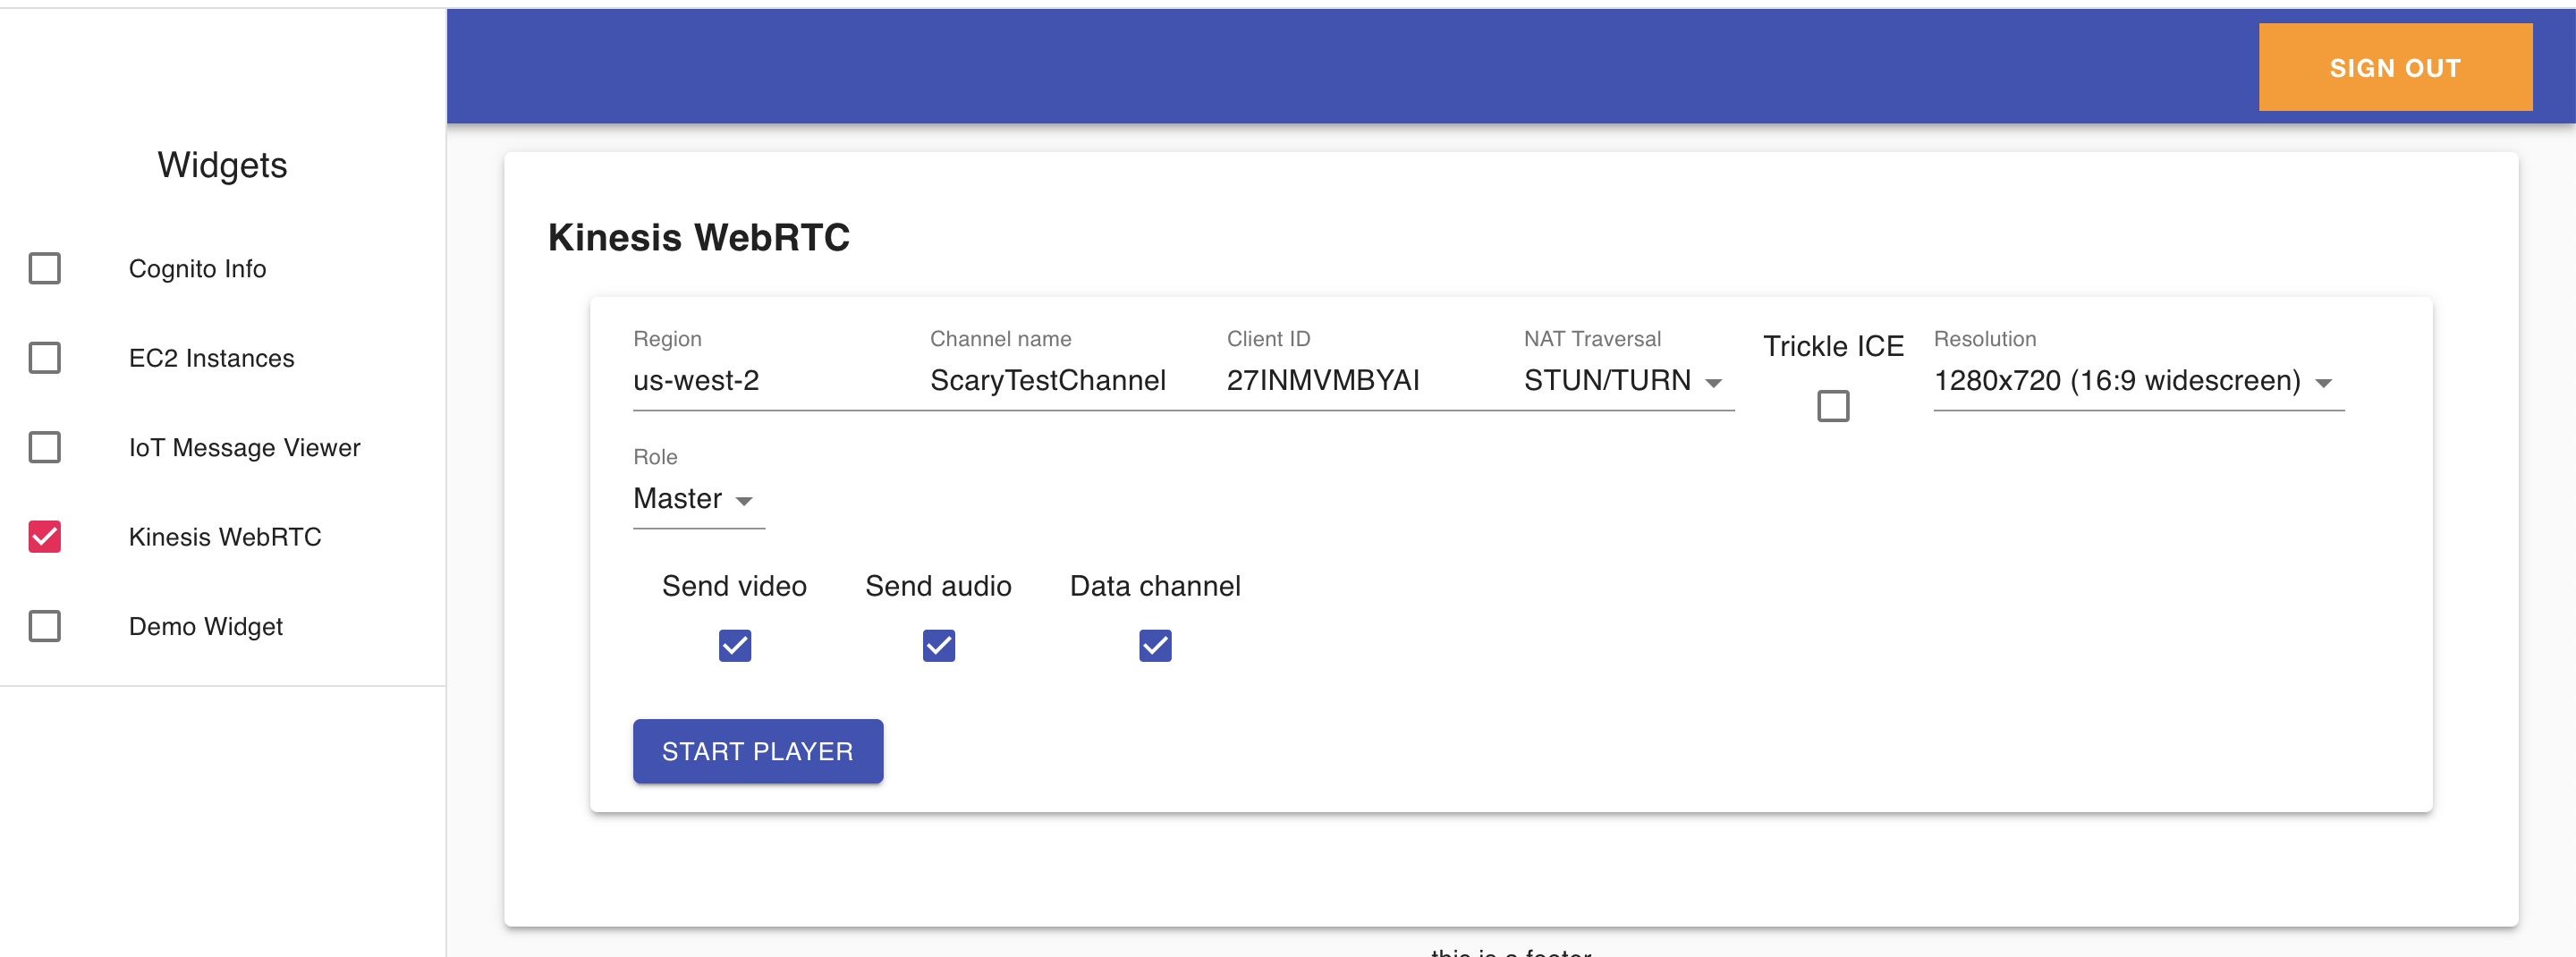Toggle the Trickle ICE checkbox
This screenshot has height=957, width=2576.
pyautogui.click(x=1833, y=406)
